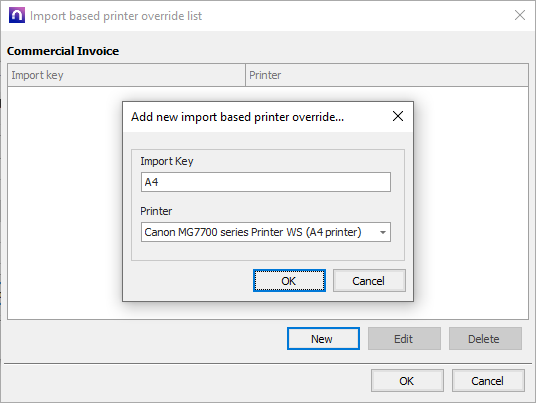536x403 pixels.
Task: Click the Printer label above the combo box
Action: point(156,211)
